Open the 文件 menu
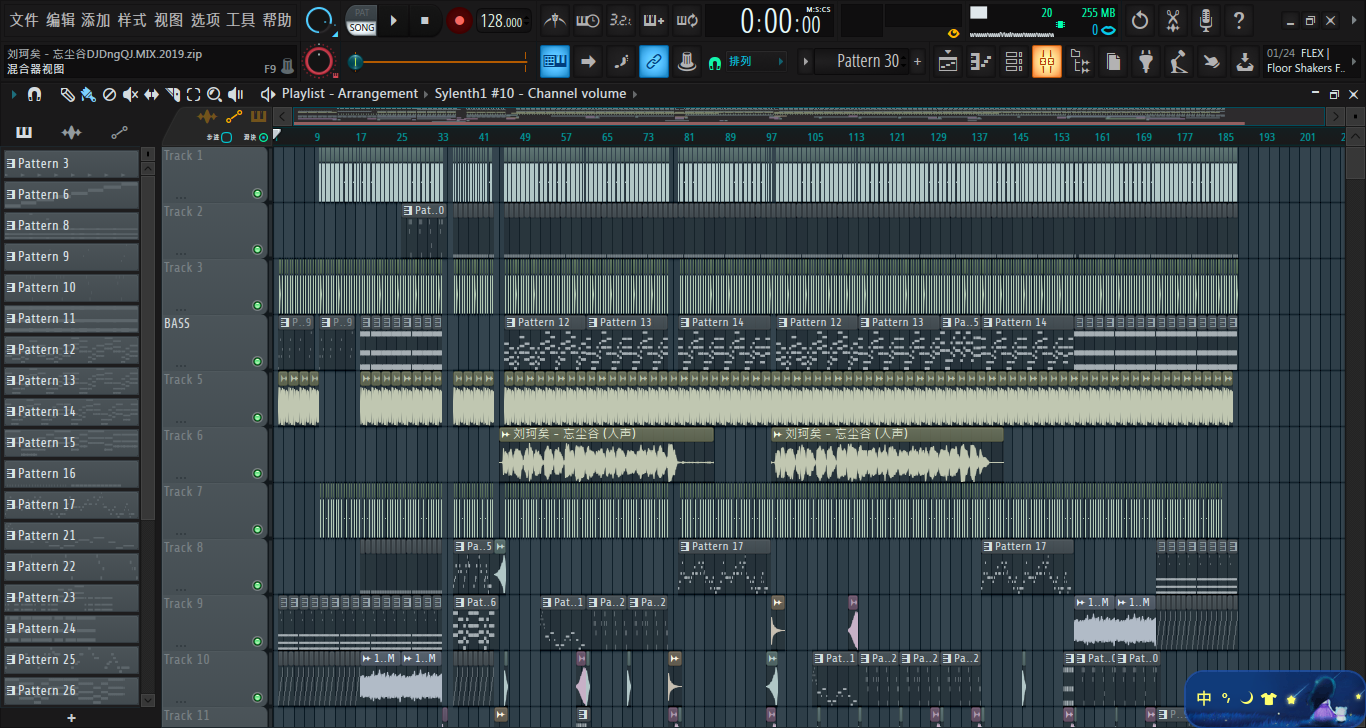This screenshot has width=1366, height=728. 24,20
